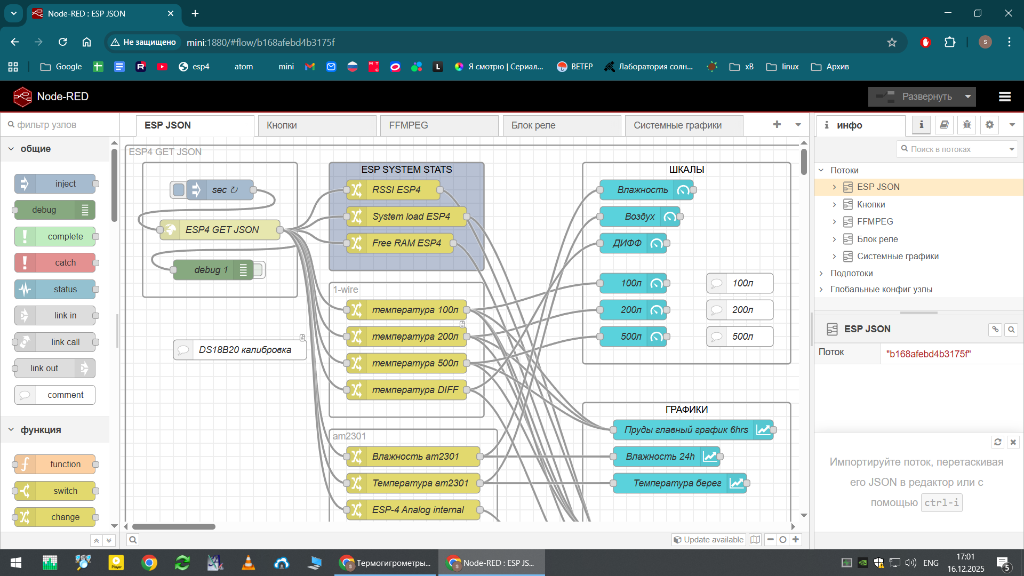Toggle the canvas navigator map icon
The width and height of the screenshot is (1024, 576).
pyautogui.click(x=755, y=540)
